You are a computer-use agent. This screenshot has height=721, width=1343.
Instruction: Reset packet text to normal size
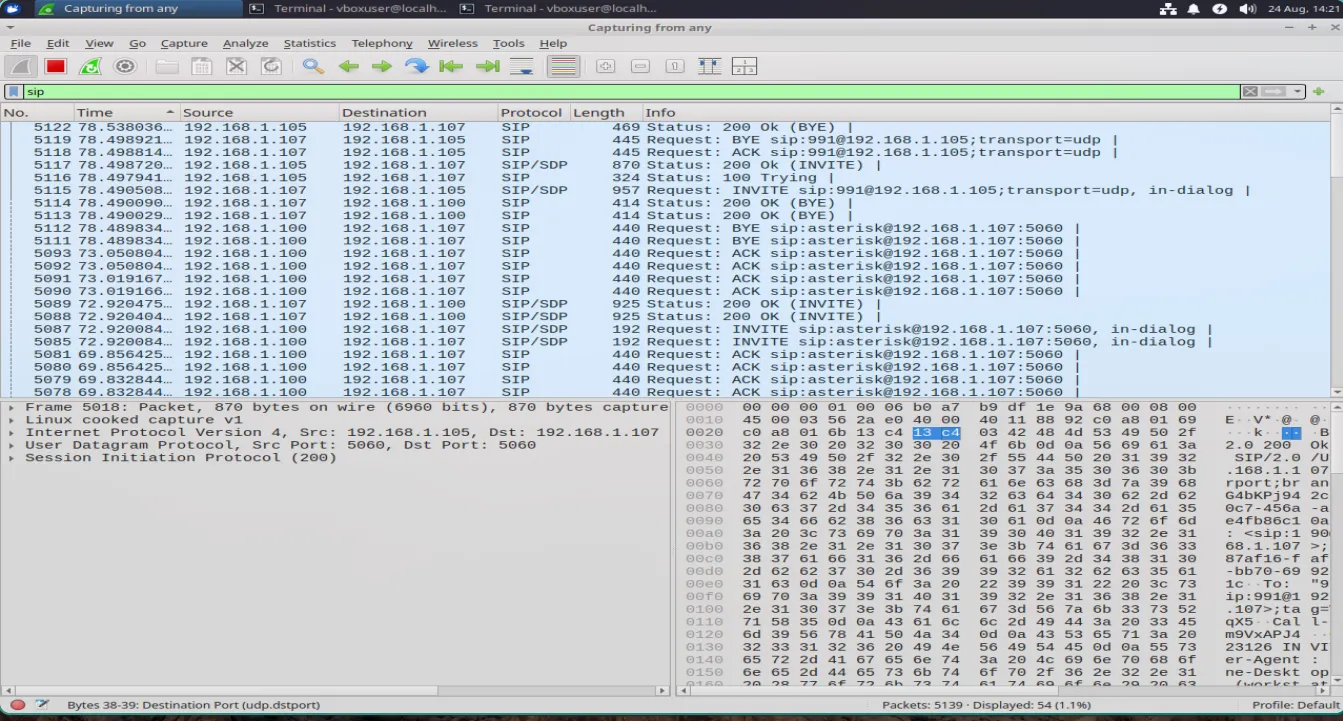click(x=675, y=66)
